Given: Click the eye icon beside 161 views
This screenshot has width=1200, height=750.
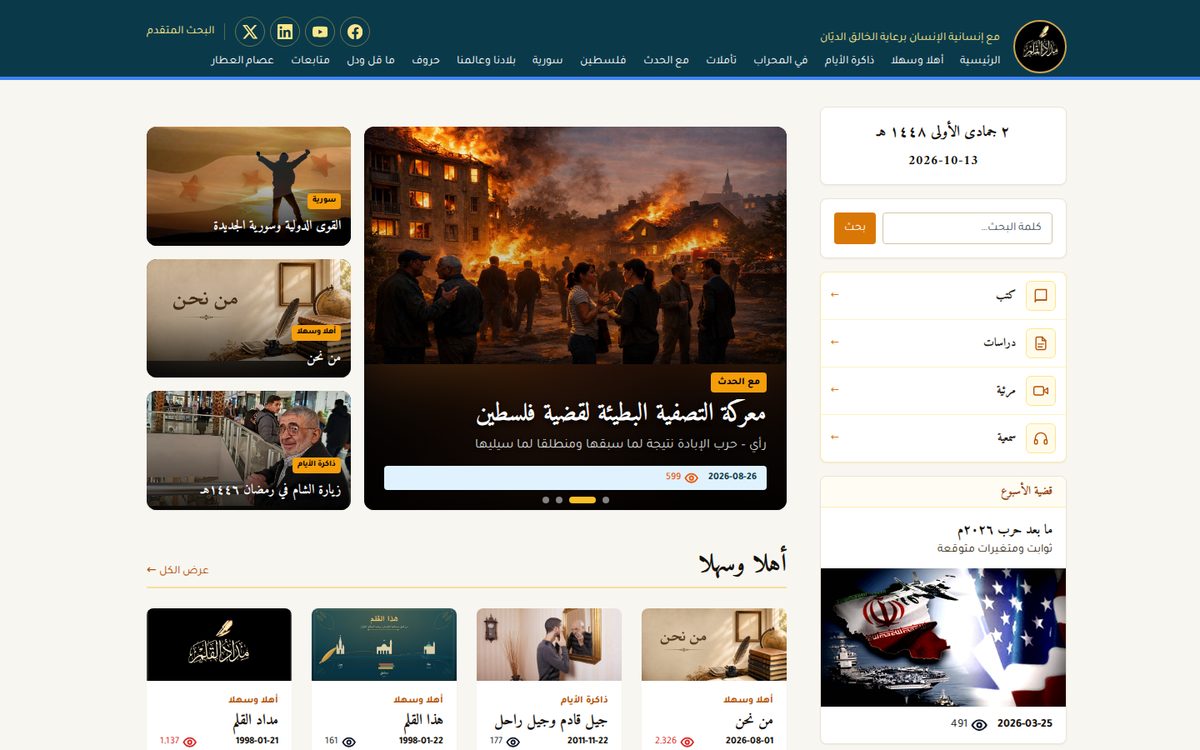Looking at the screenshot, I should click(349, 742).
